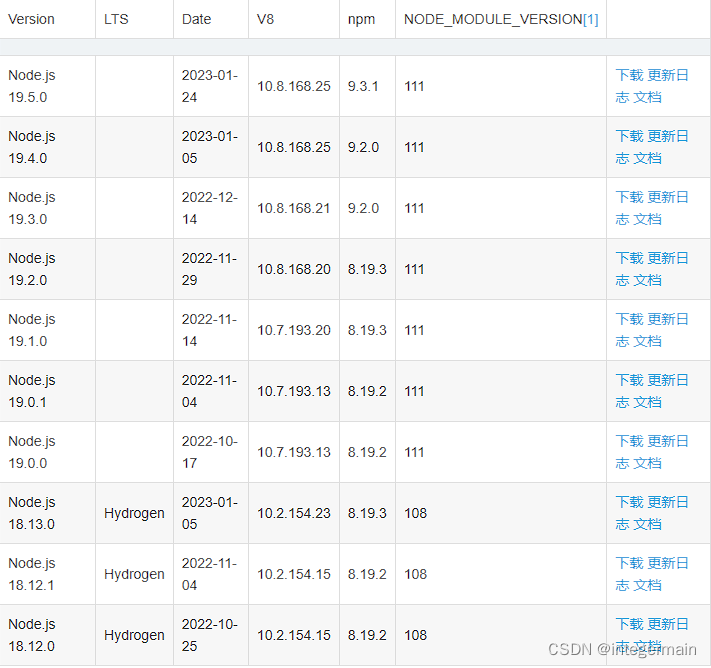Click 下载 link for Node.js 19.3.0
The height and width of the screenshot is (668, 711).
(x=629, y=197)
